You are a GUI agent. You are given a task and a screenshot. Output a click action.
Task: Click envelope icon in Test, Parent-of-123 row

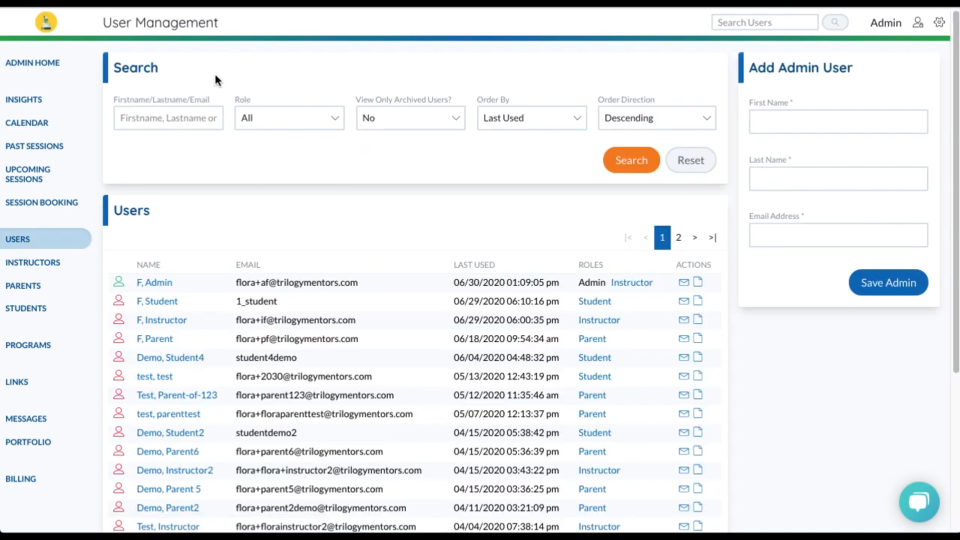click(683, 395)
